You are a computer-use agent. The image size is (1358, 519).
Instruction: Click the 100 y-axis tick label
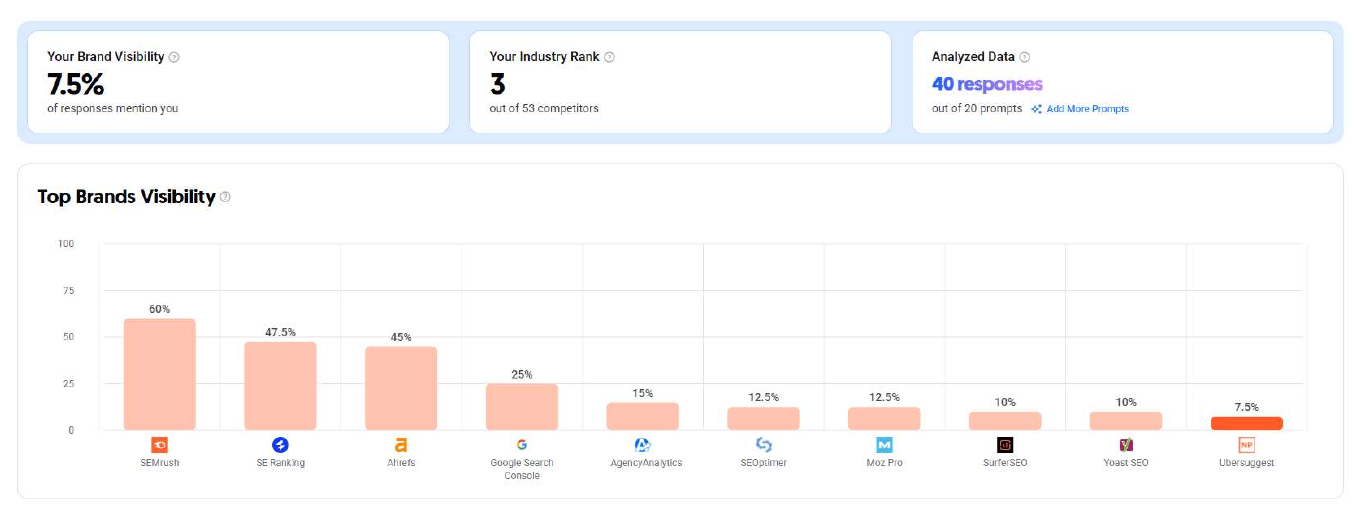[66, 243]
